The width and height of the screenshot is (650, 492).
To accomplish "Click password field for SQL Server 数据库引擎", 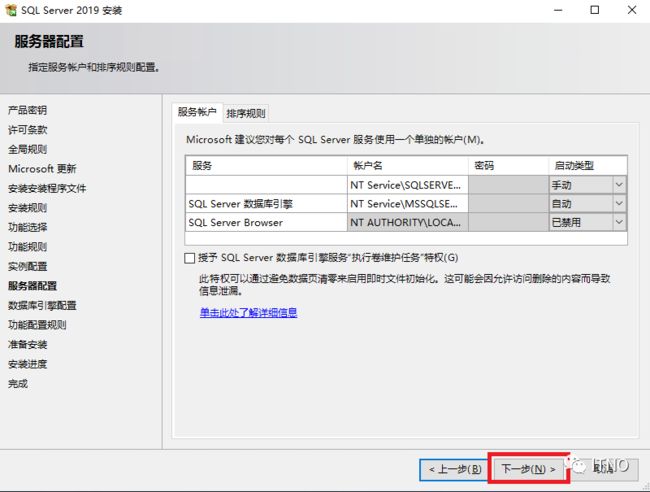I will 508,204.
